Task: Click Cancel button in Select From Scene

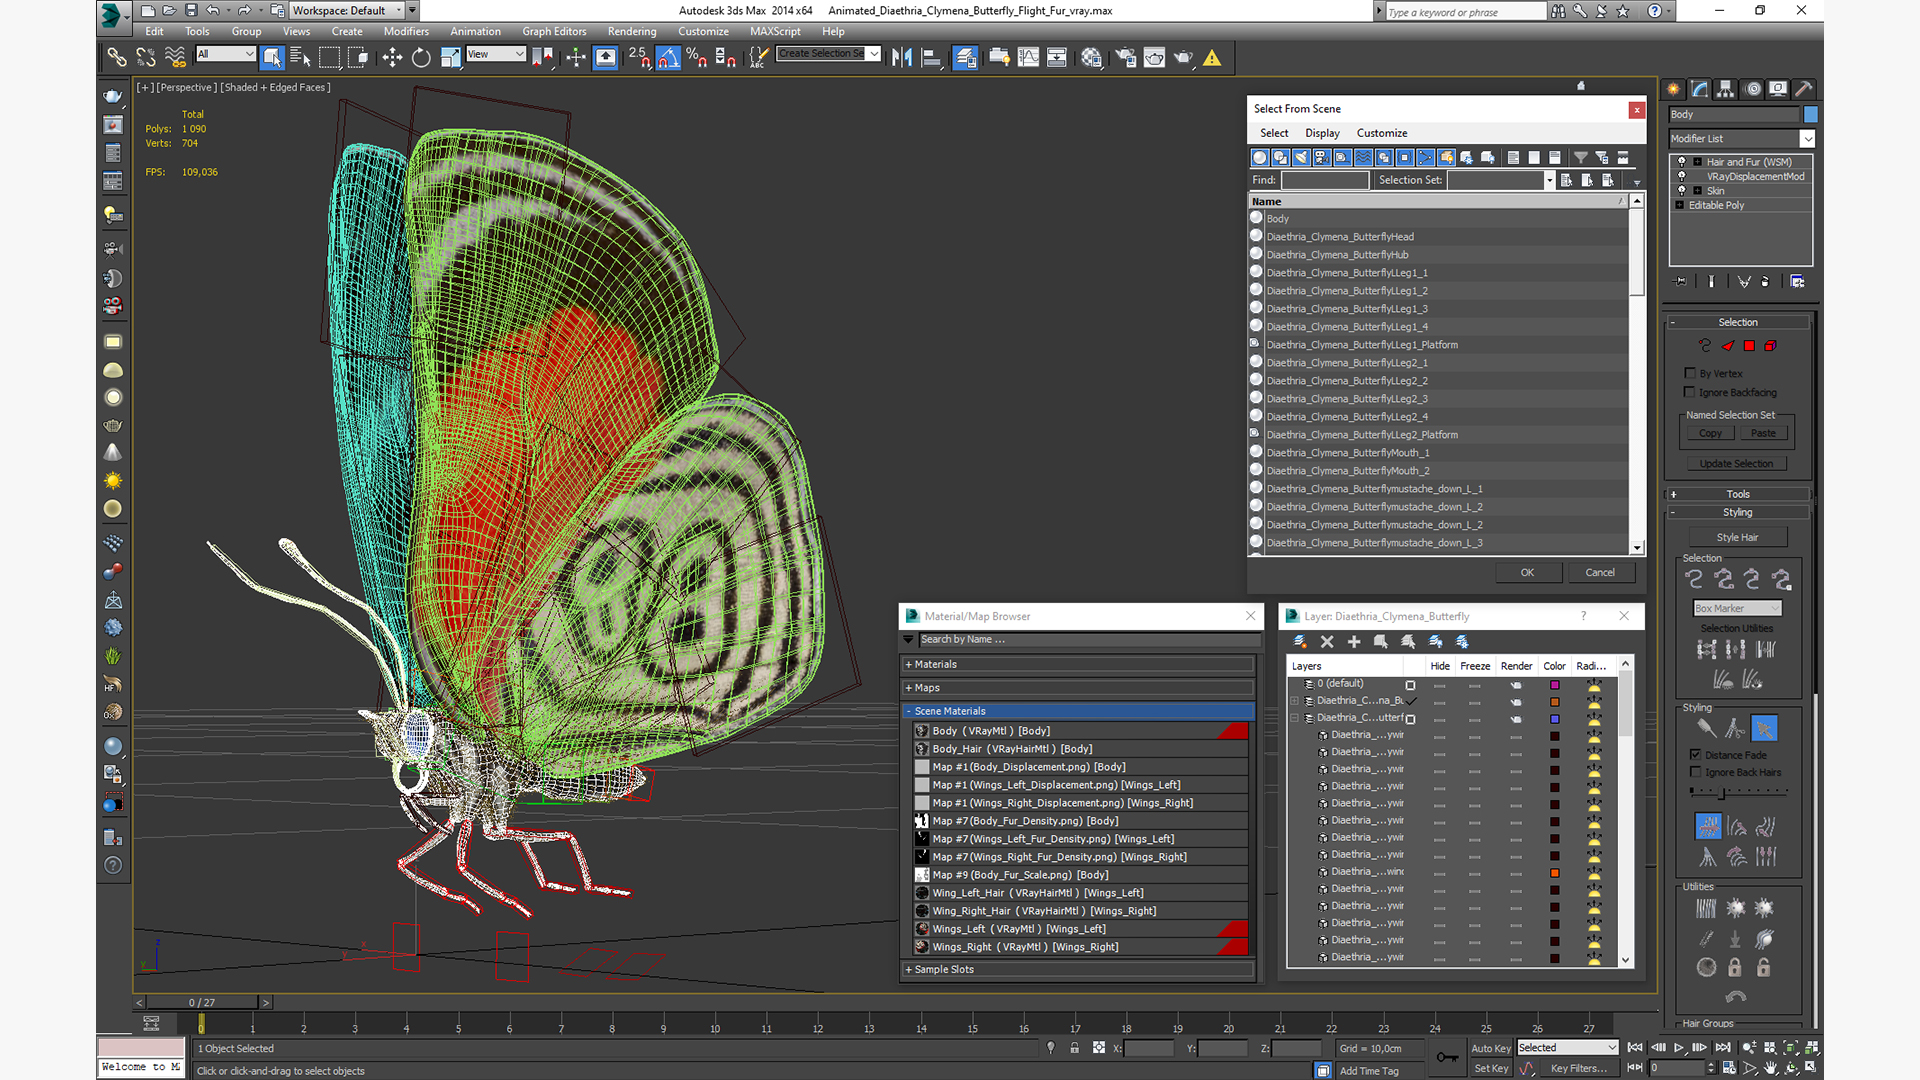Action: click(x=1601, y=571)
